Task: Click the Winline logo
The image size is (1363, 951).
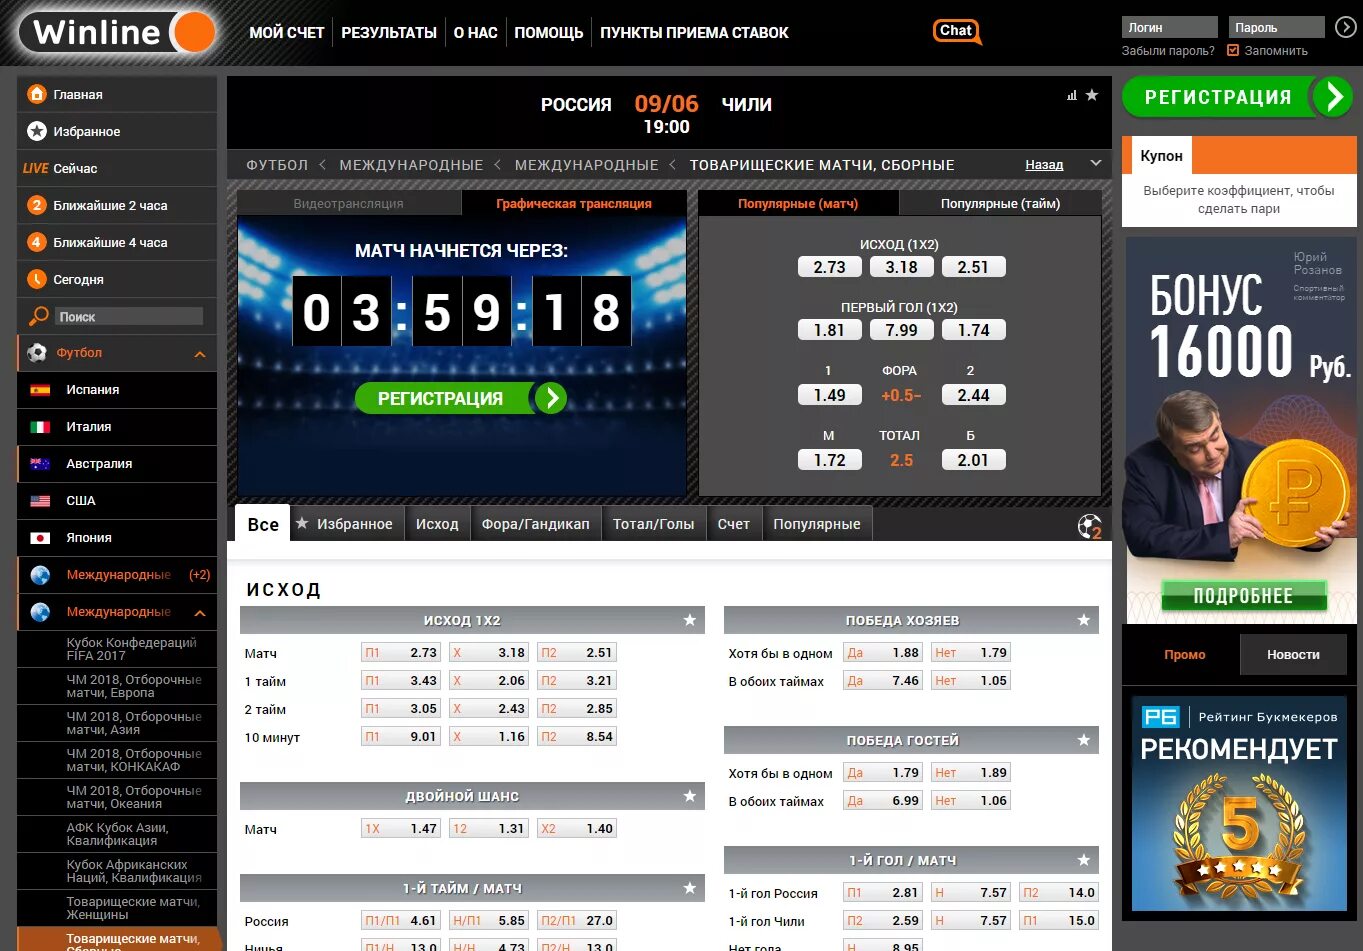Action: point(120,32)
